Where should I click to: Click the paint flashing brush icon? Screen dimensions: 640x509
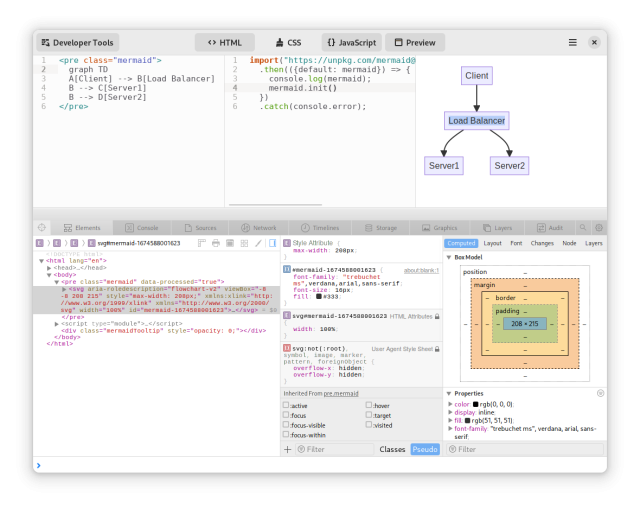tap(258, 243)
